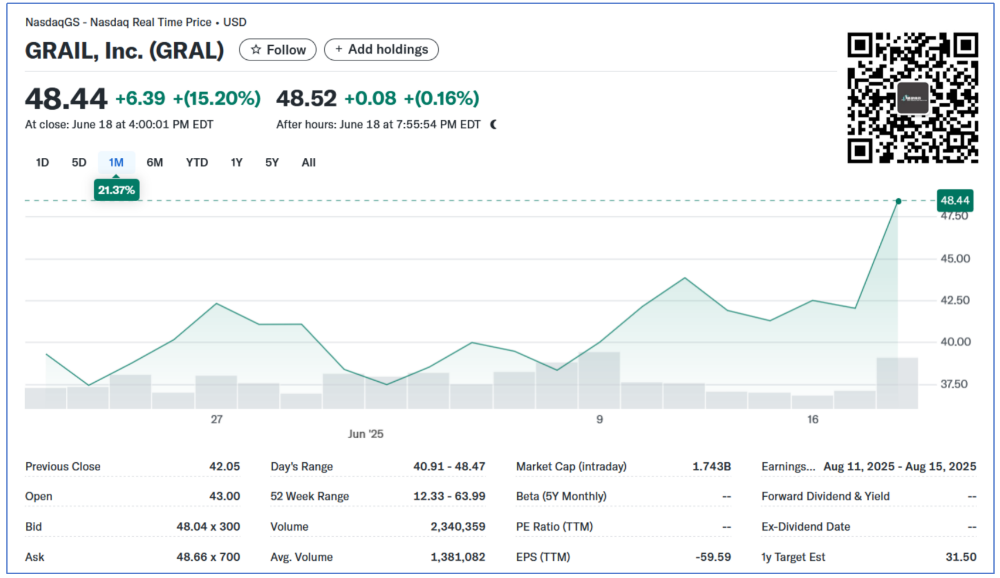Click the Market Cap (intraday) label
The width and height of the screenshot is (1000, 578).
click(571, 466)
